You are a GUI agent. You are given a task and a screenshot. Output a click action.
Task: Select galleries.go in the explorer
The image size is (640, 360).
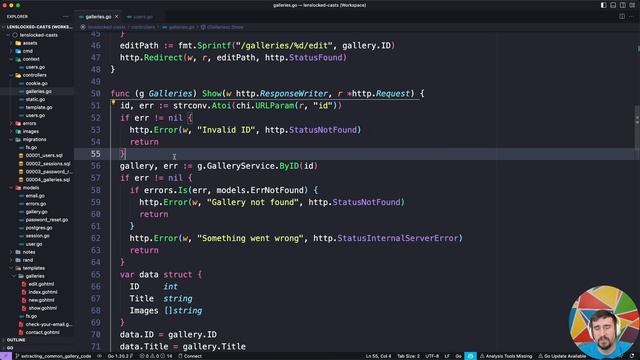pos(37,91)
